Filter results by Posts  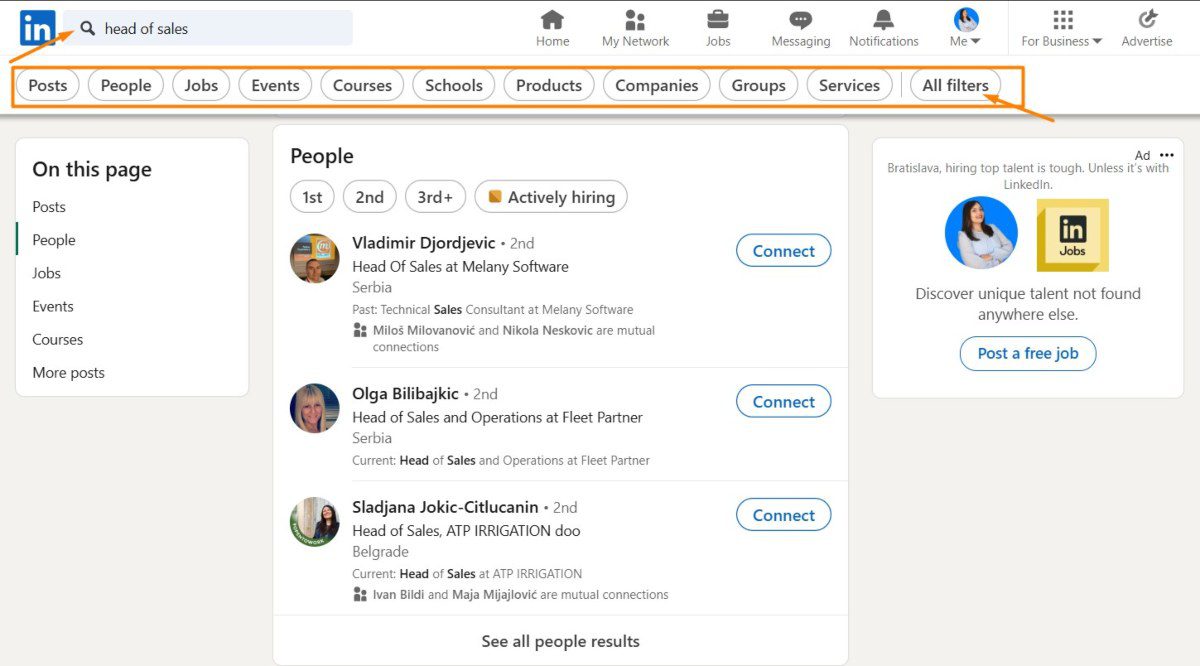(x=48, y=85)
